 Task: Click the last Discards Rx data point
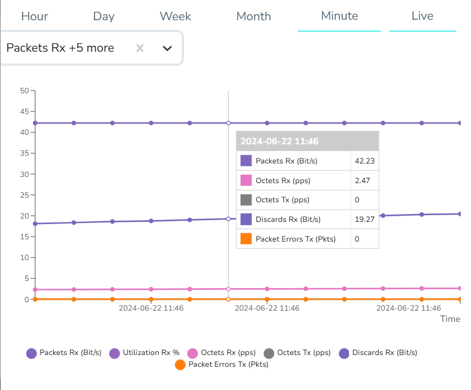[460, 214]
